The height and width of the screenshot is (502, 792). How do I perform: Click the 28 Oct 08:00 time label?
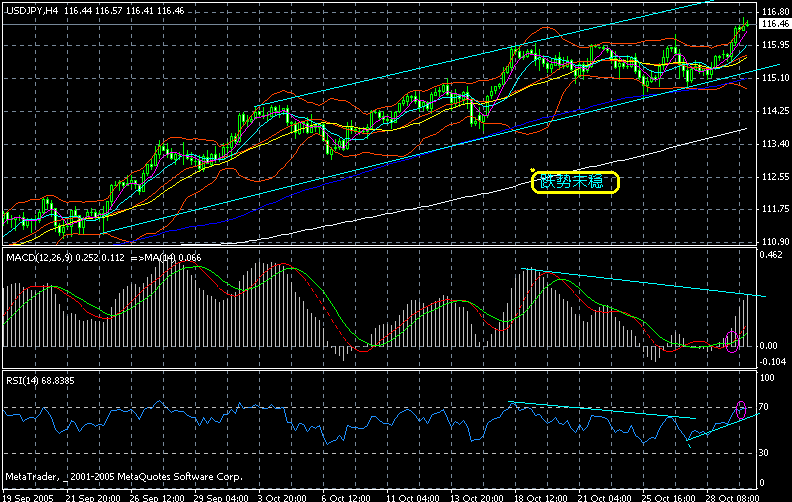(x=732, y=498)
